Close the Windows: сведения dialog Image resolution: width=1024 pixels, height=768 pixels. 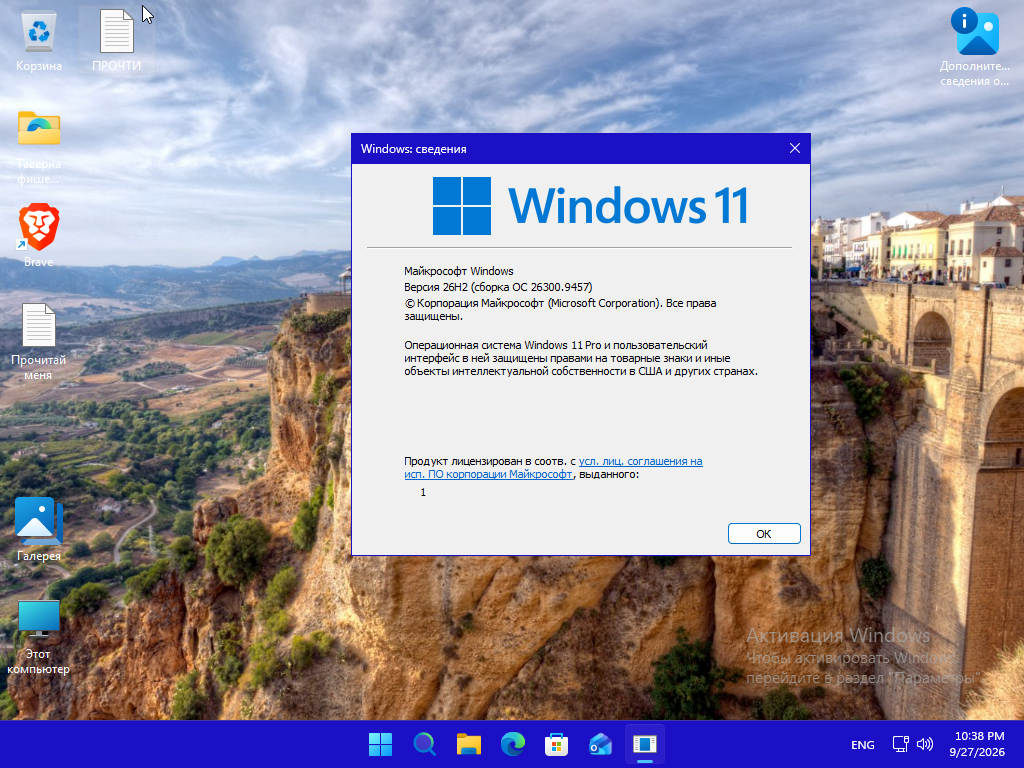(x=795, y=148)
